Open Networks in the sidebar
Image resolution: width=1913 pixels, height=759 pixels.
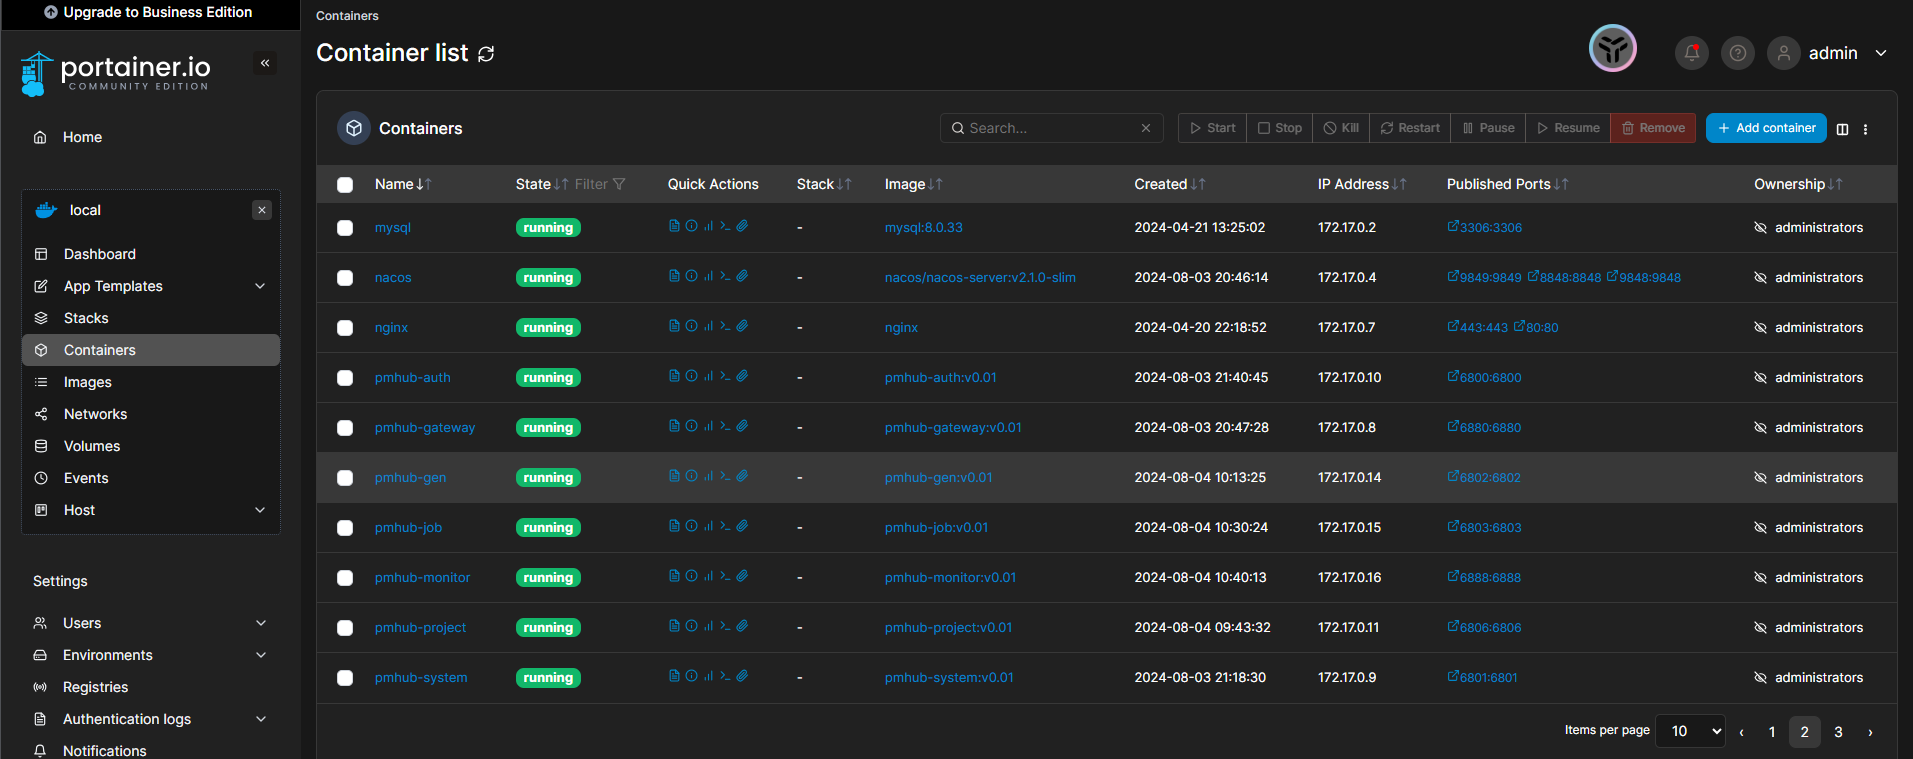tap(150, 414)
